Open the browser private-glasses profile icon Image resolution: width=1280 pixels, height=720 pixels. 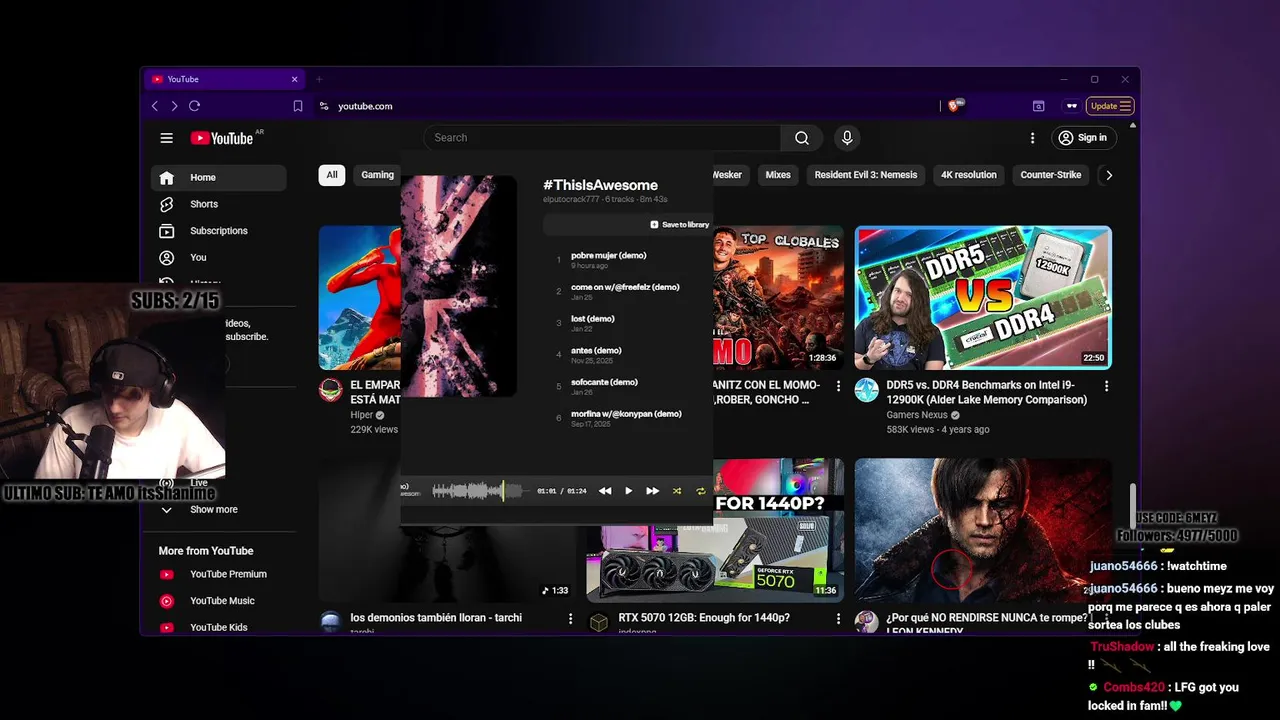pyautogui.click(x=1071, y=106)
